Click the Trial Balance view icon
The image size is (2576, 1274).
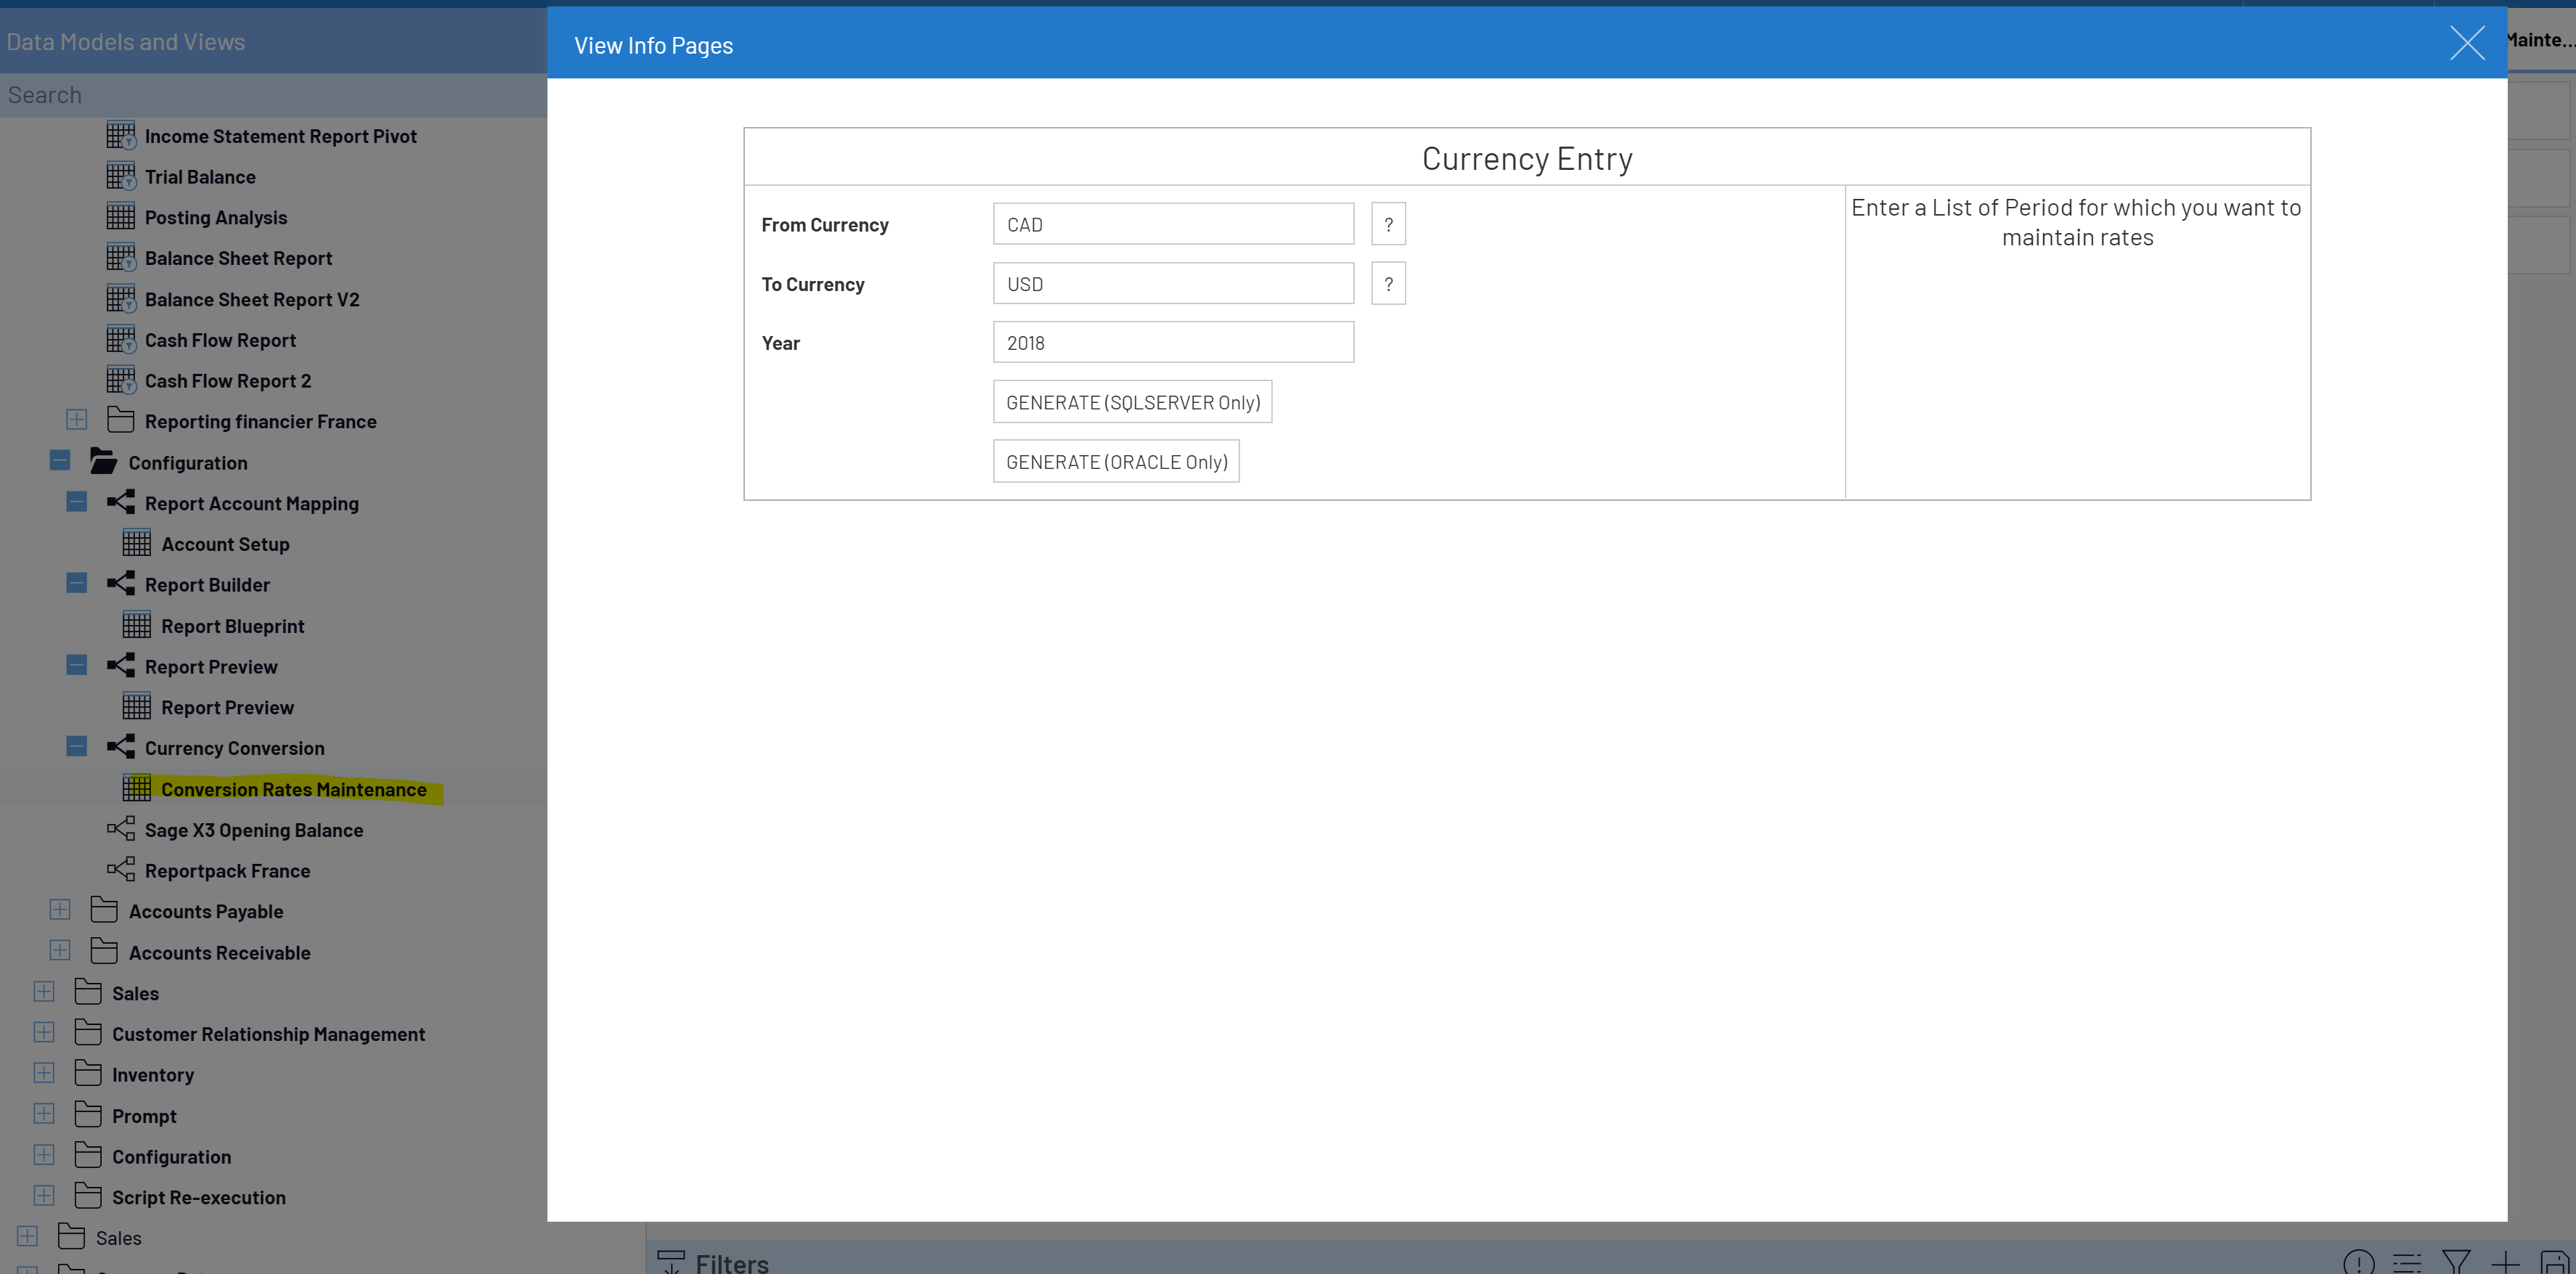pos(121,176)
